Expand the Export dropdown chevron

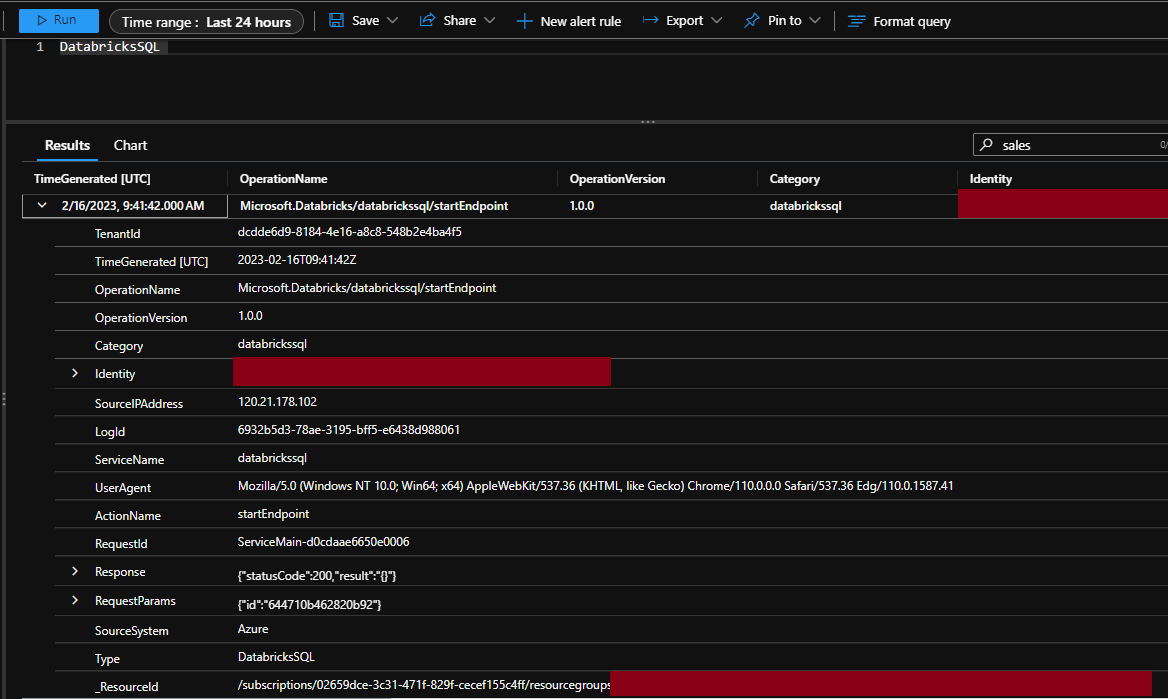click(717, 20)
